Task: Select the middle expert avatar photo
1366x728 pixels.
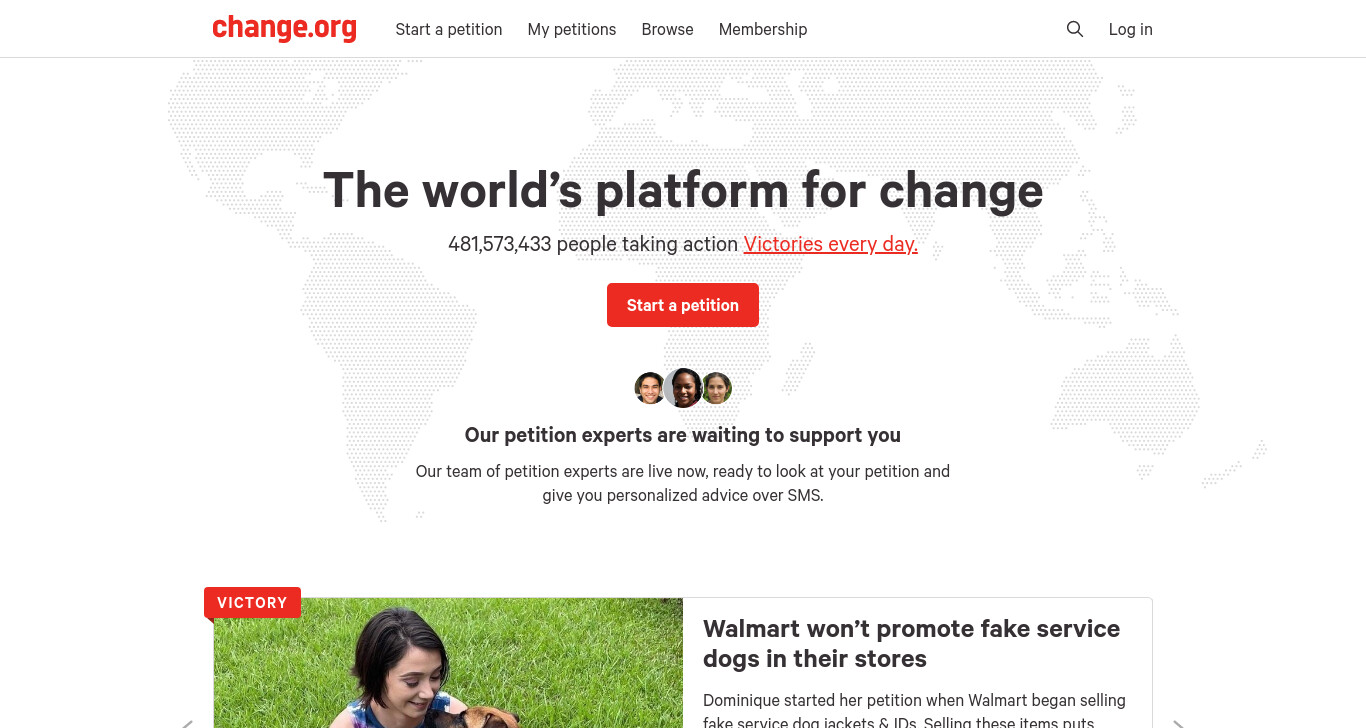Action: click(x=684, y=388)
